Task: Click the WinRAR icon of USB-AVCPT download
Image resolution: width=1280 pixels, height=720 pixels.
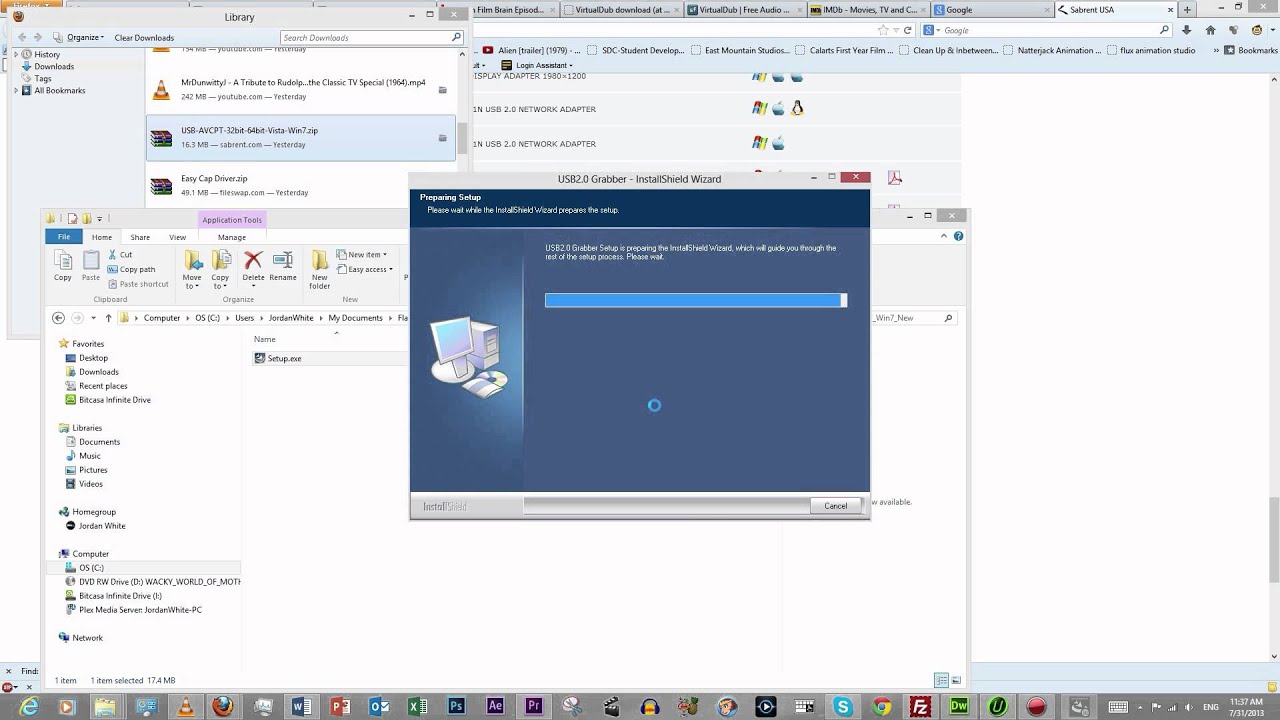Action: [161, 138]
